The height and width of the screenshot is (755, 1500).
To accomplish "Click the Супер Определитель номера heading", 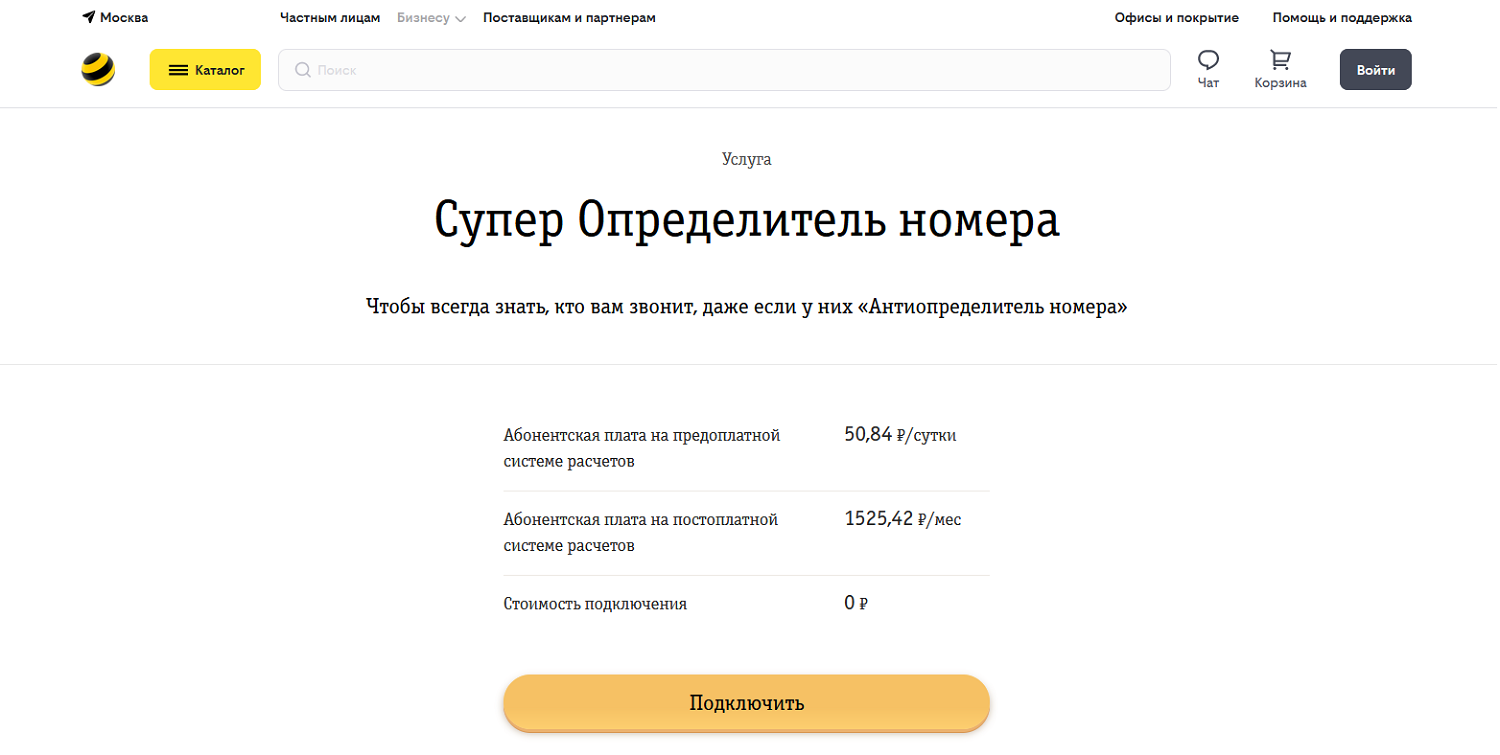I will (x=747, y=221).
